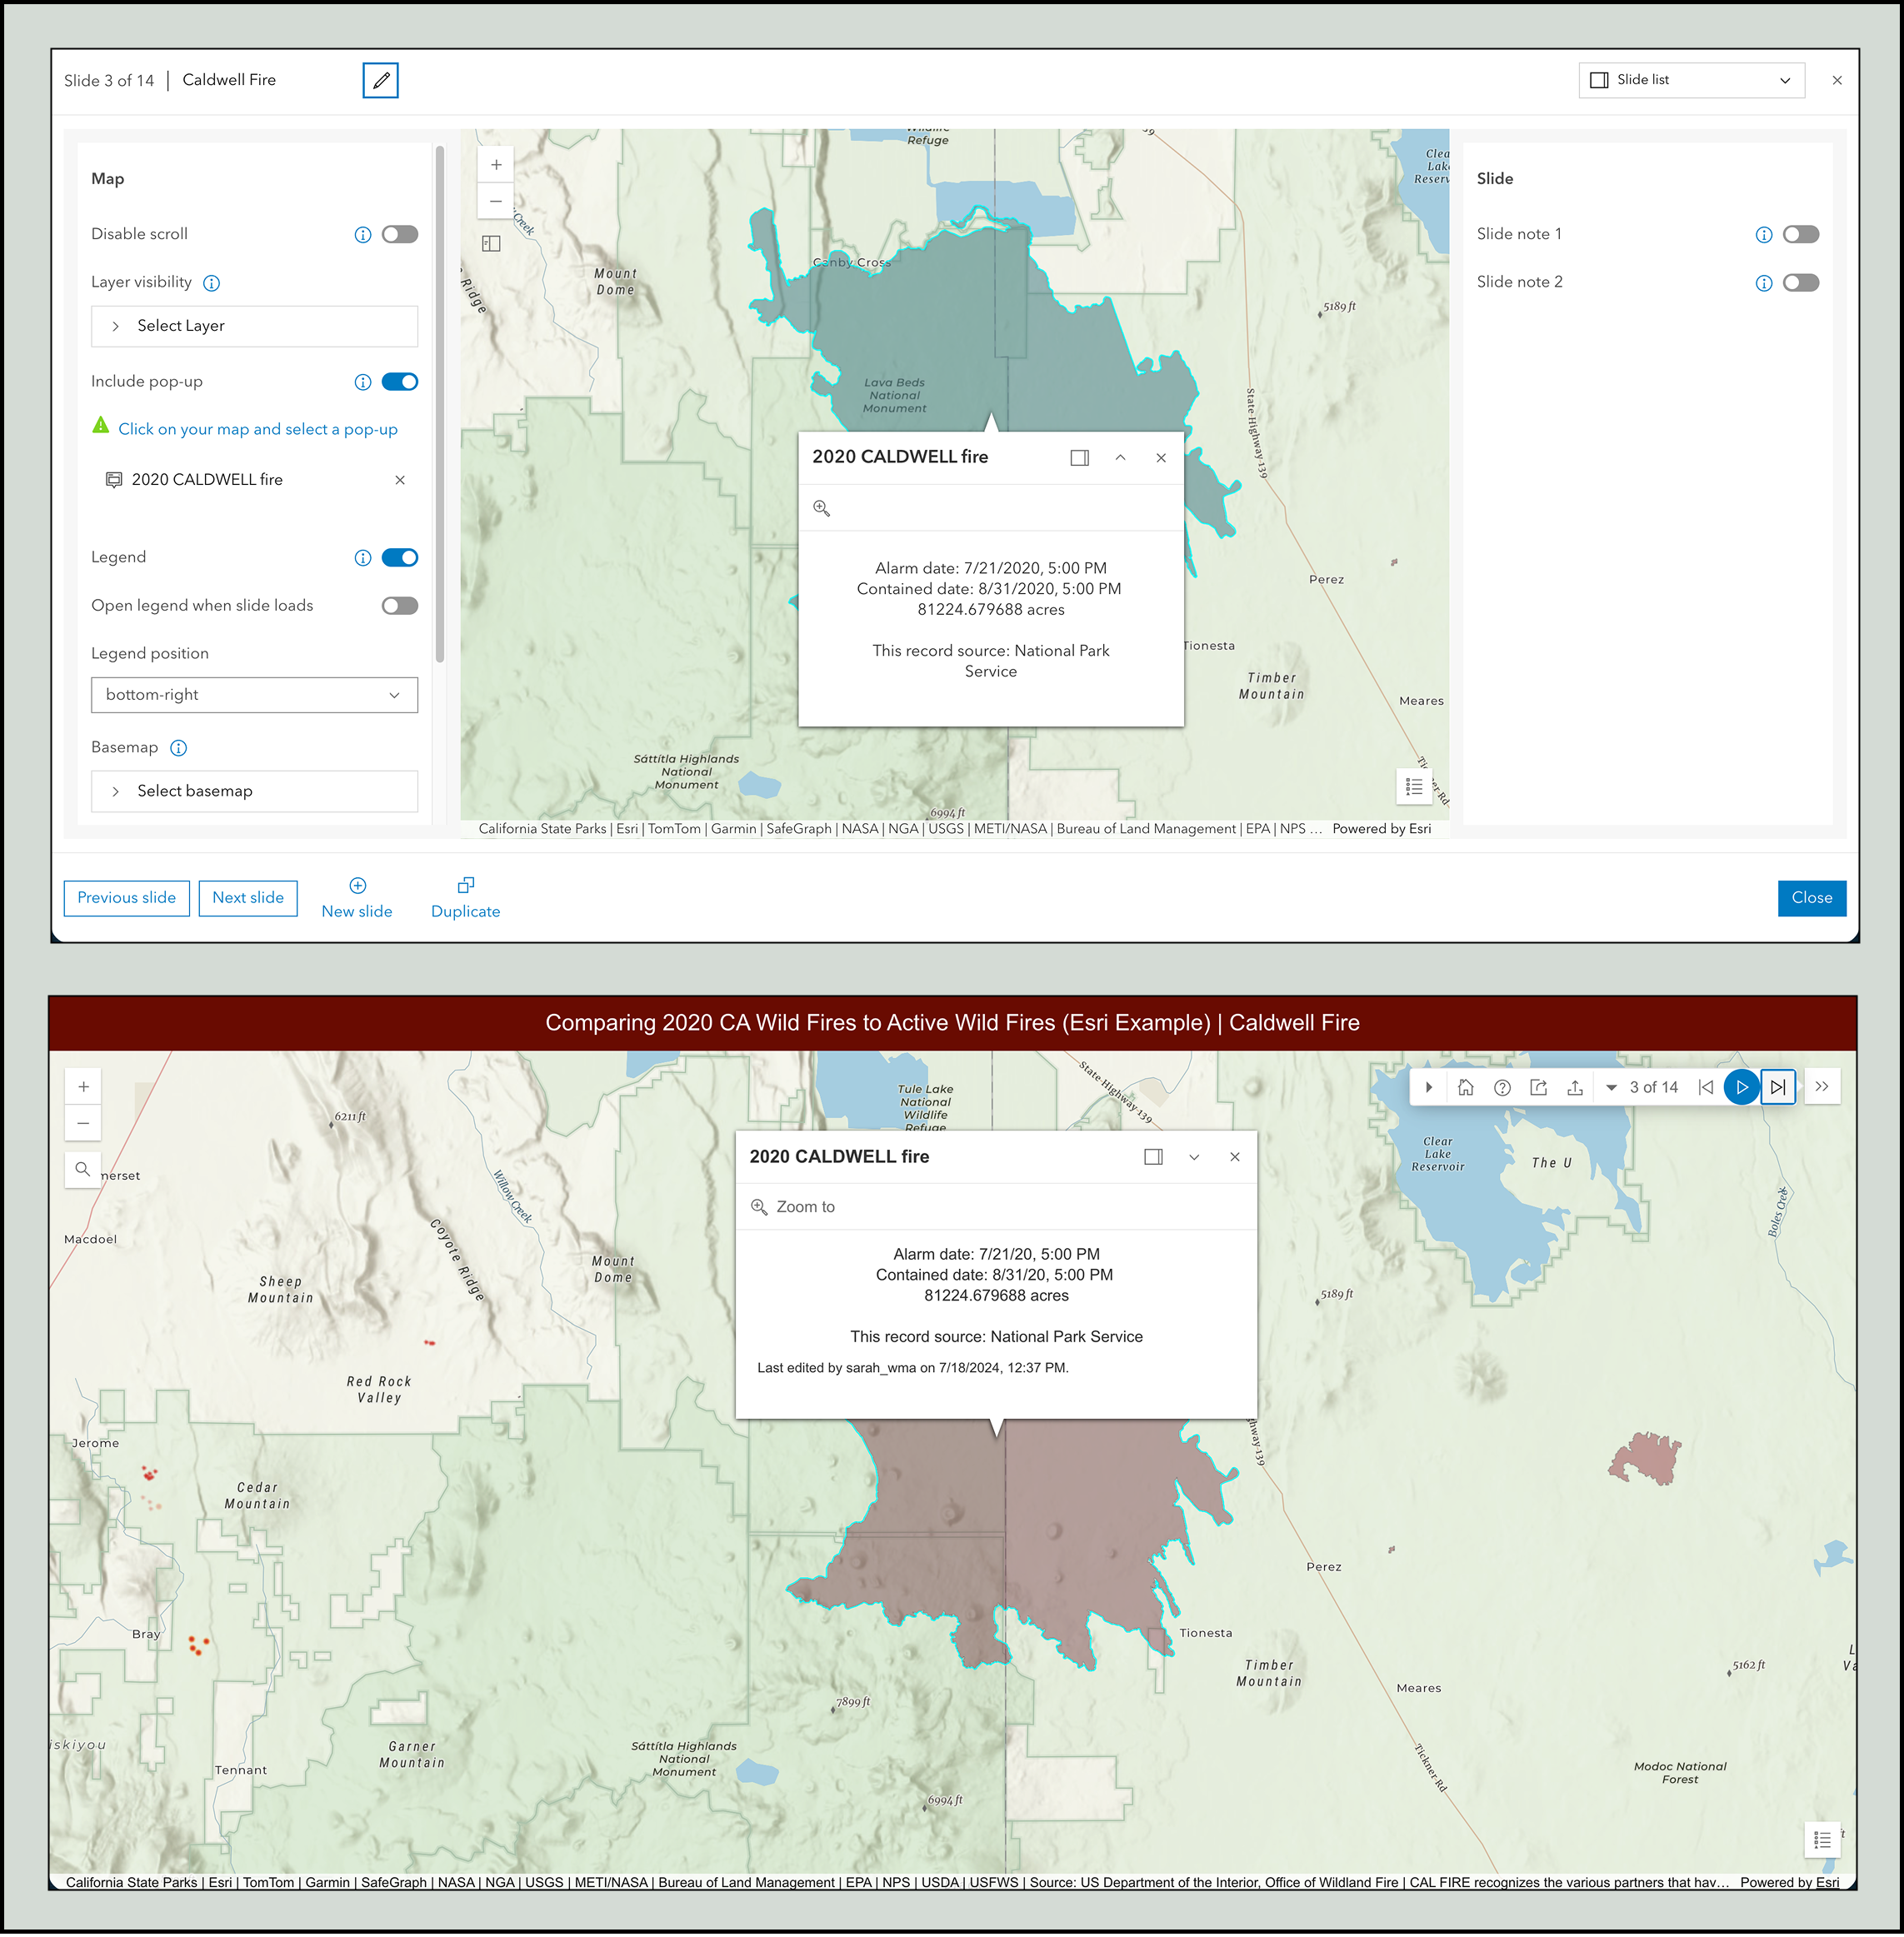Open the Slide list menu

click(1690, 80)
